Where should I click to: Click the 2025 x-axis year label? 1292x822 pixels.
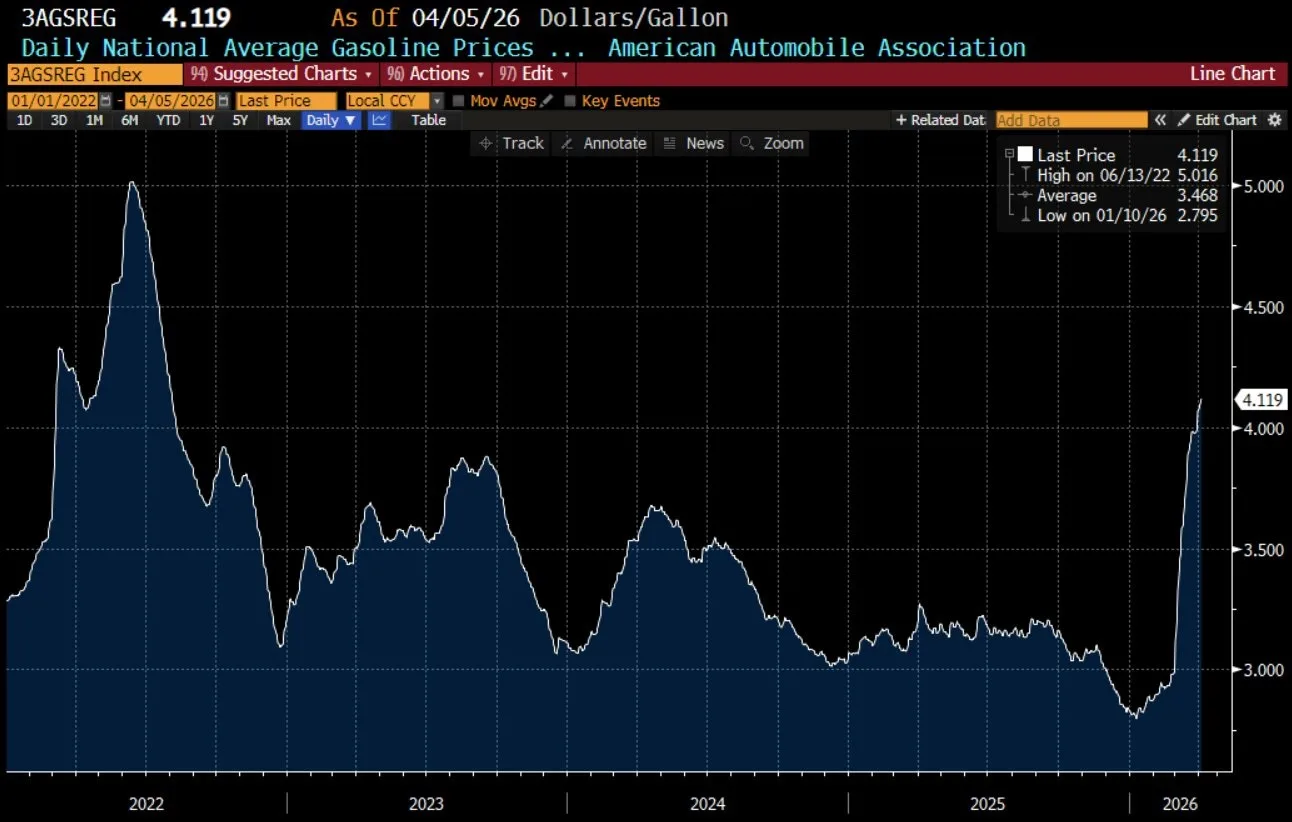(988, 804)
